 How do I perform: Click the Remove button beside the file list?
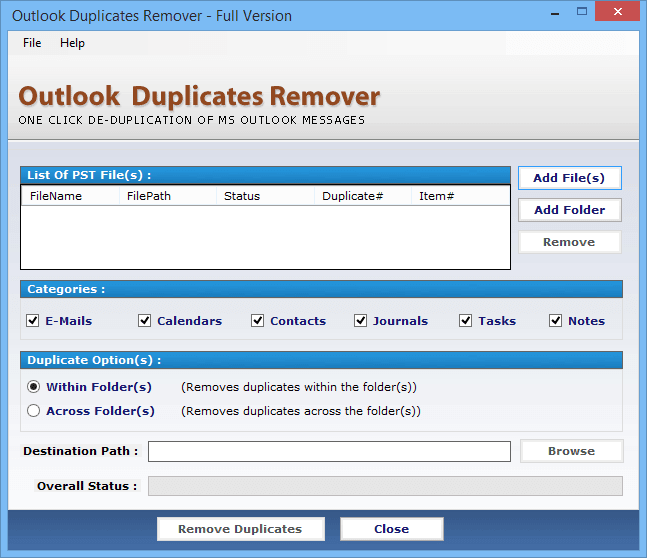click(x=569, y=242)
